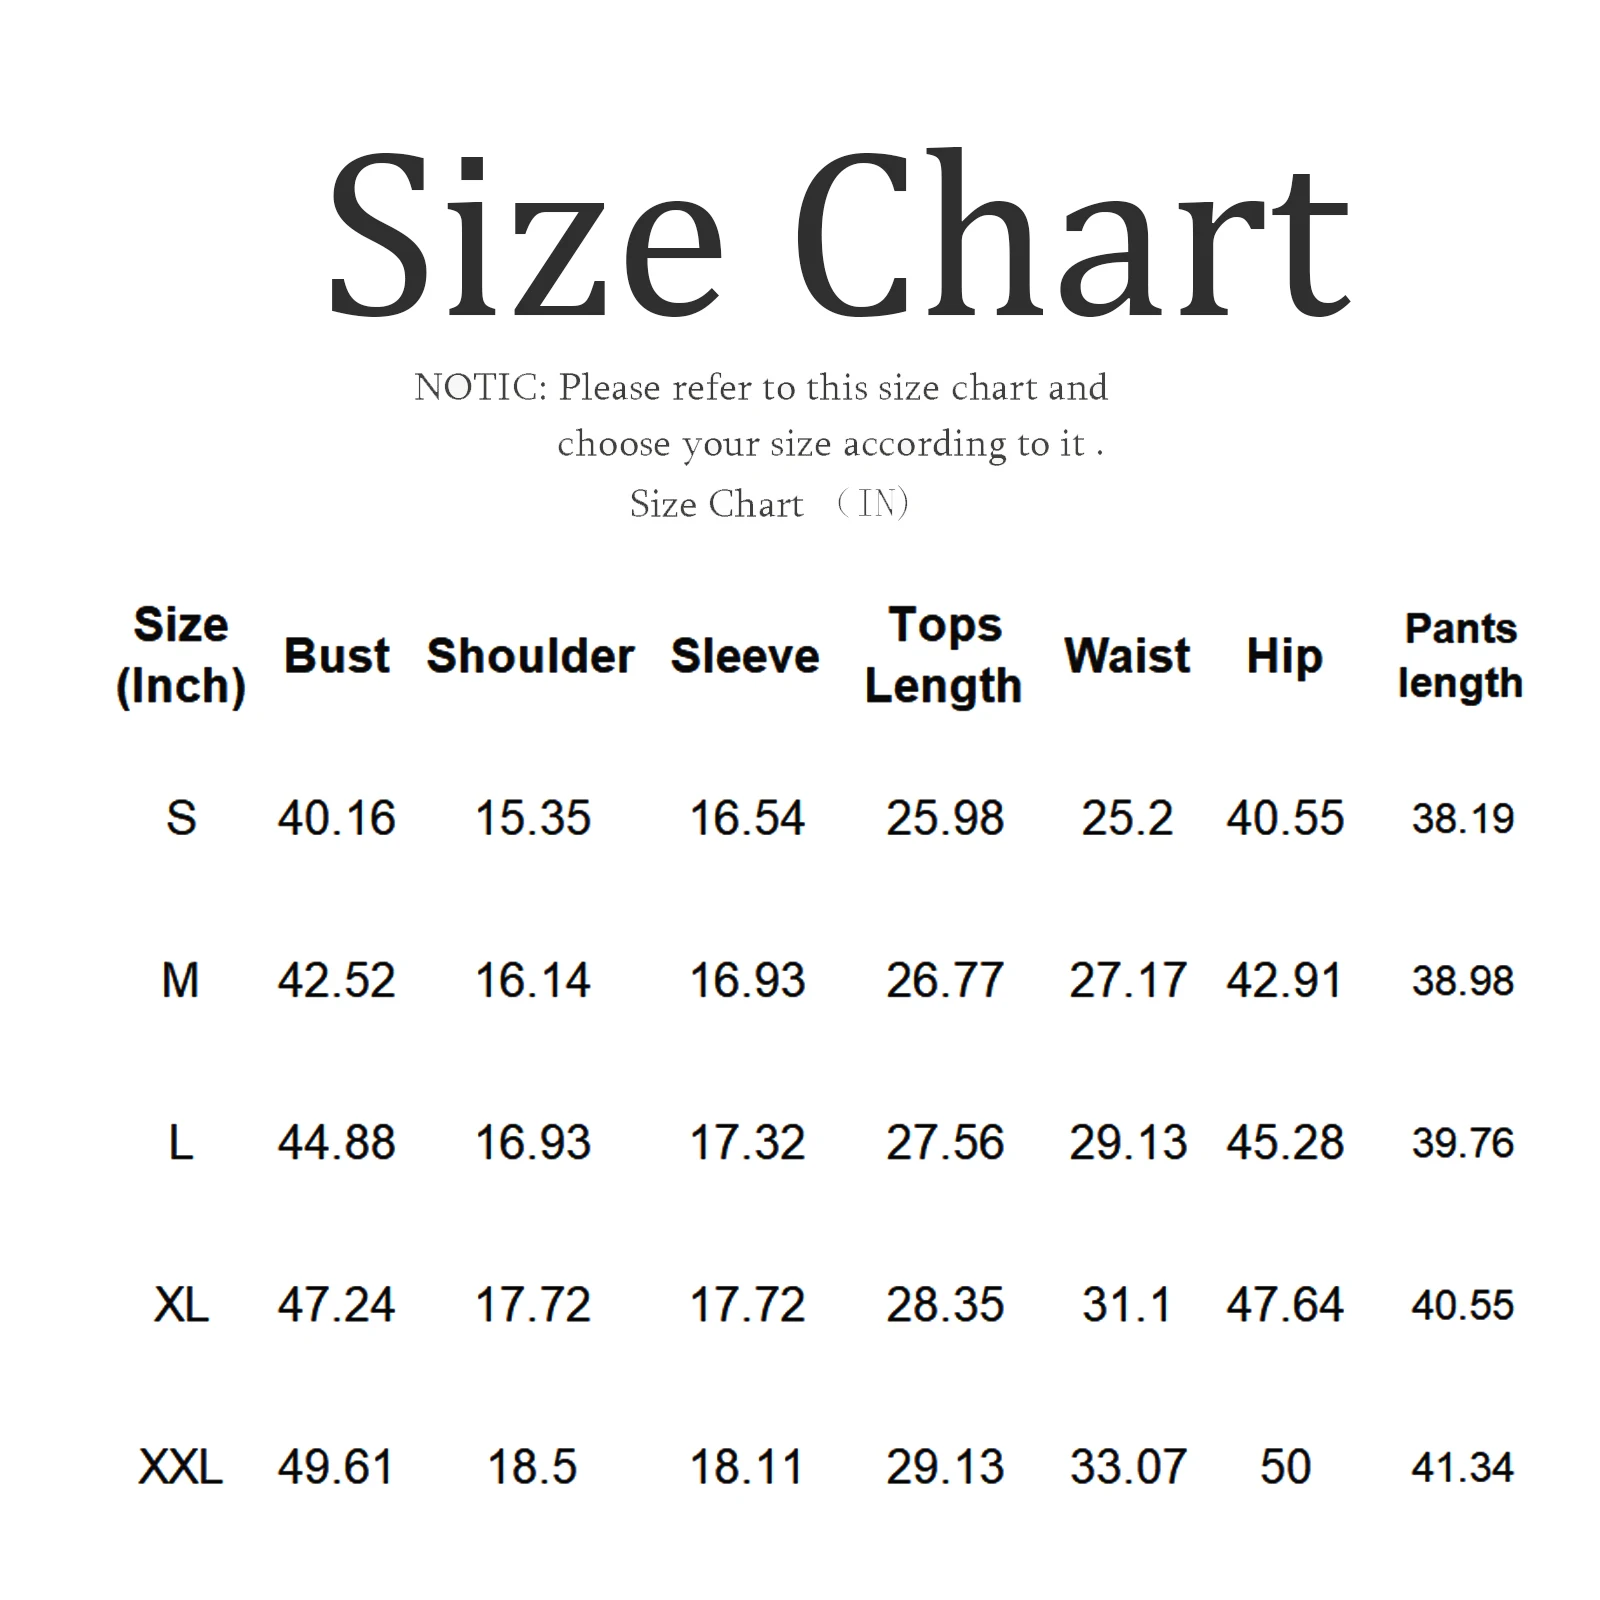Viewport: 1600px width, 1600px height.
Task: Click hip value 50 for XXL
Action: click(1285, 1468)
